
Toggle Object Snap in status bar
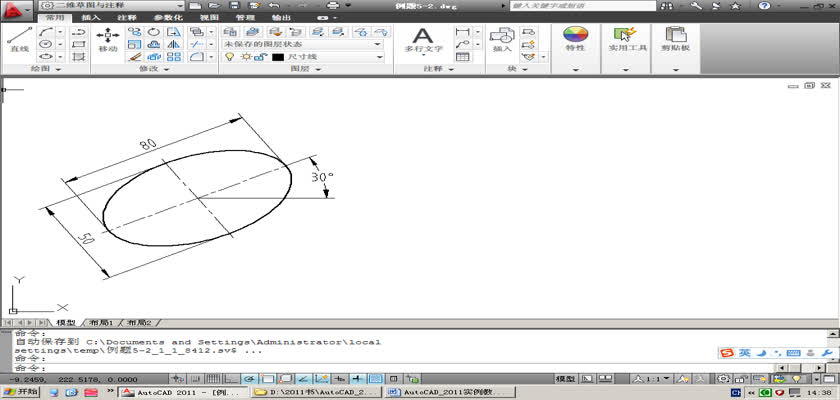[267, 379]
